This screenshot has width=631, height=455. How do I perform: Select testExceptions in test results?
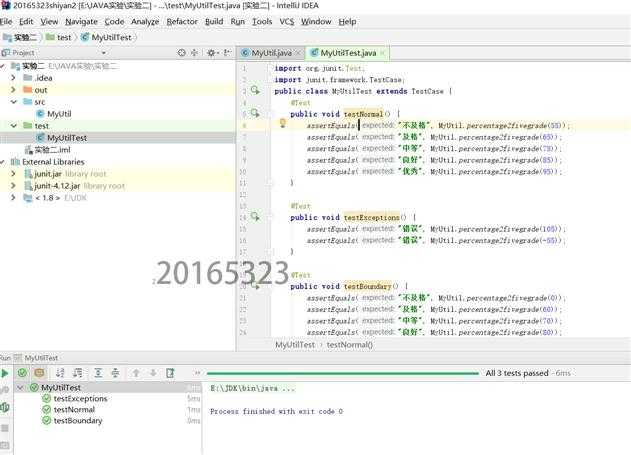(x=80, y=398)
